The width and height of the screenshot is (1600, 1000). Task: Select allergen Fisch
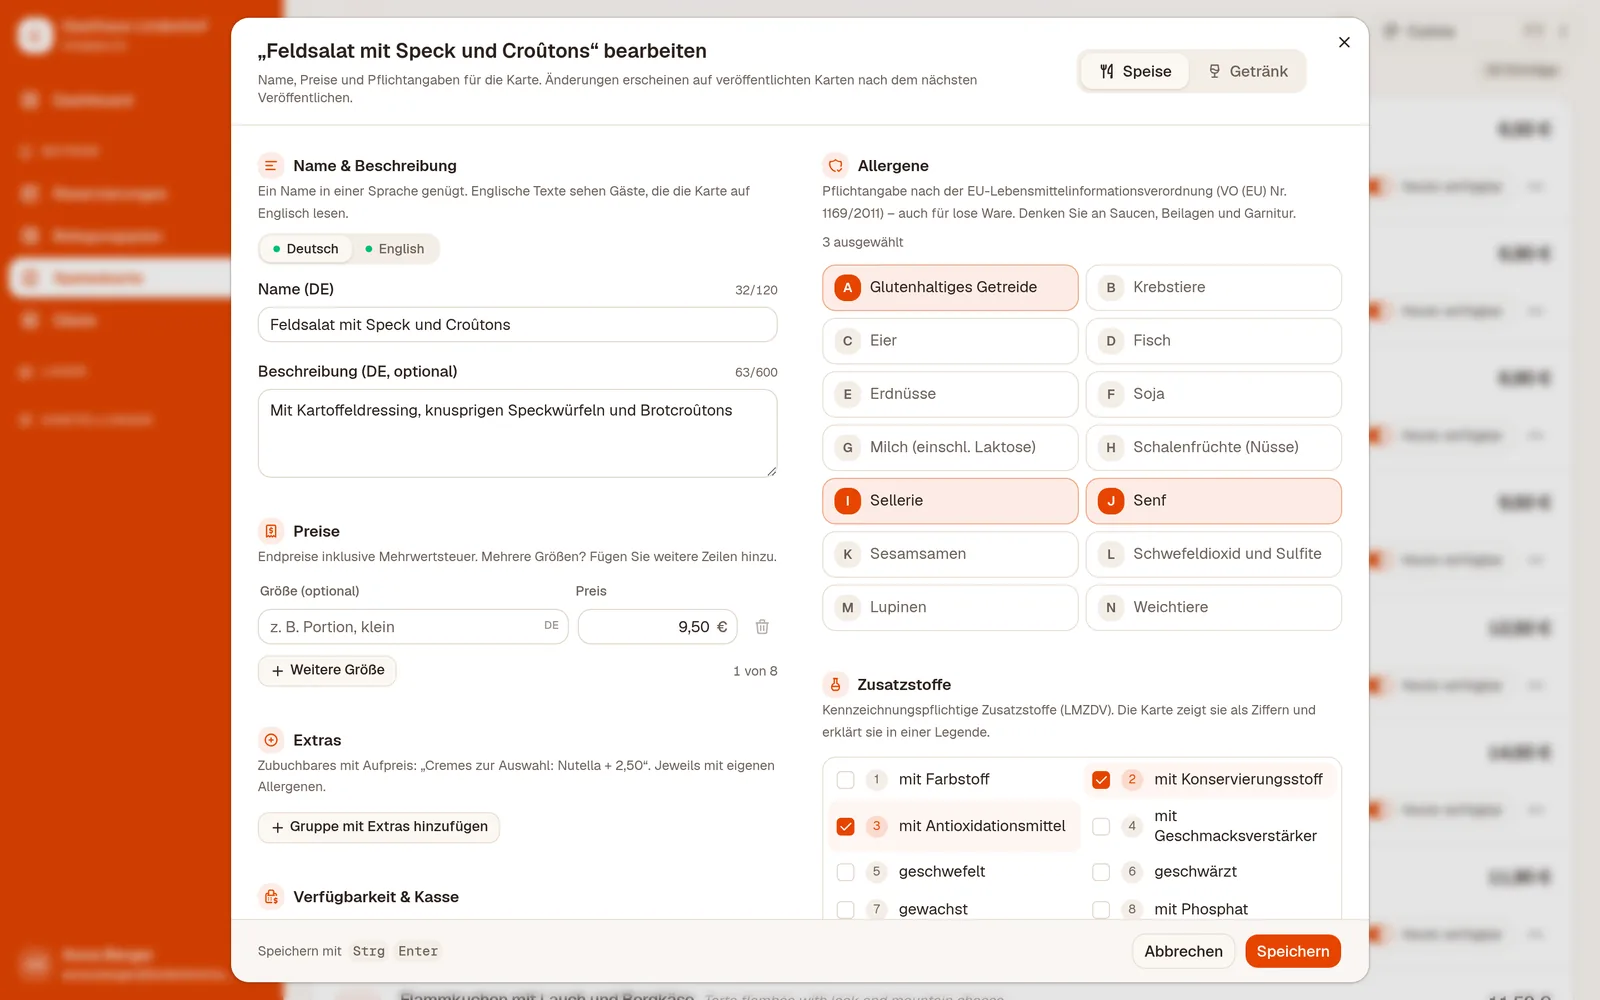(x=1213, y=341)
